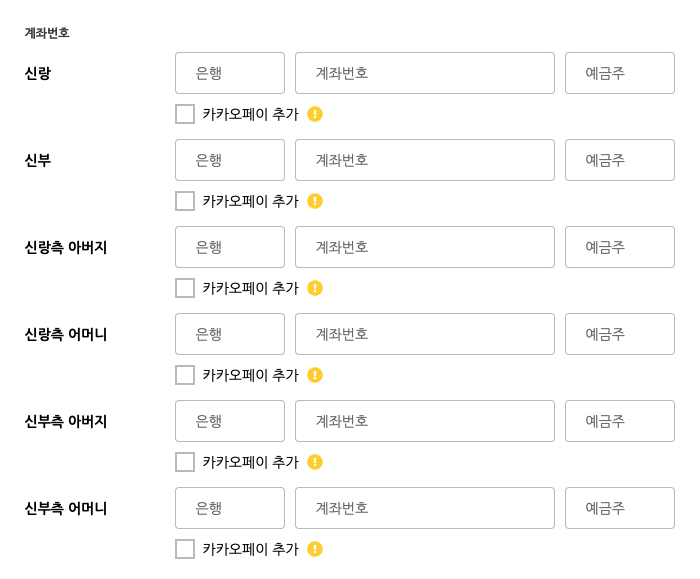Open the yellow info icon for 신랑측 아버지

coord(315,288)
